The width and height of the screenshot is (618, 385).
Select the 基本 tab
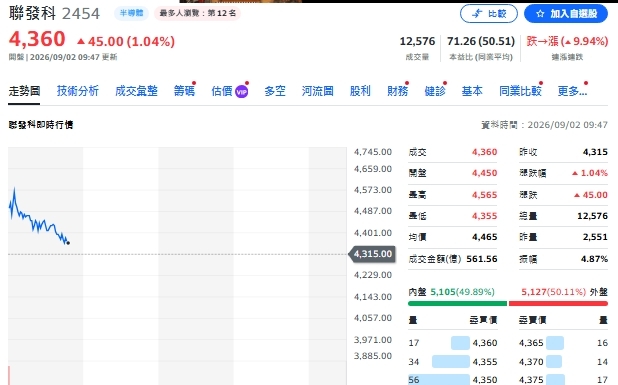coord(472,91)
